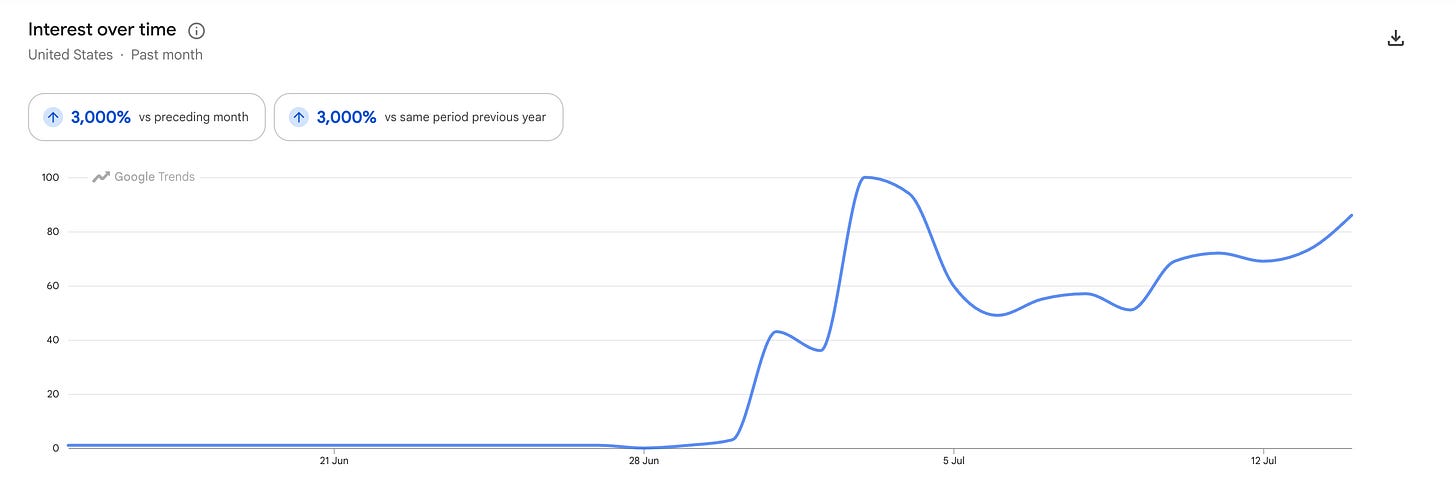Click the United States region label
The height and width of the screenshot is (501, 1456).
tap(70, 55)
